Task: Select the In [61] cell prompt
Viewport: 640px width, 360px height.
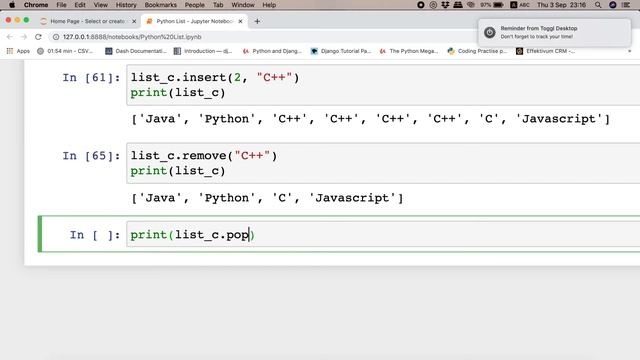Action: click(x=91, y=78)
